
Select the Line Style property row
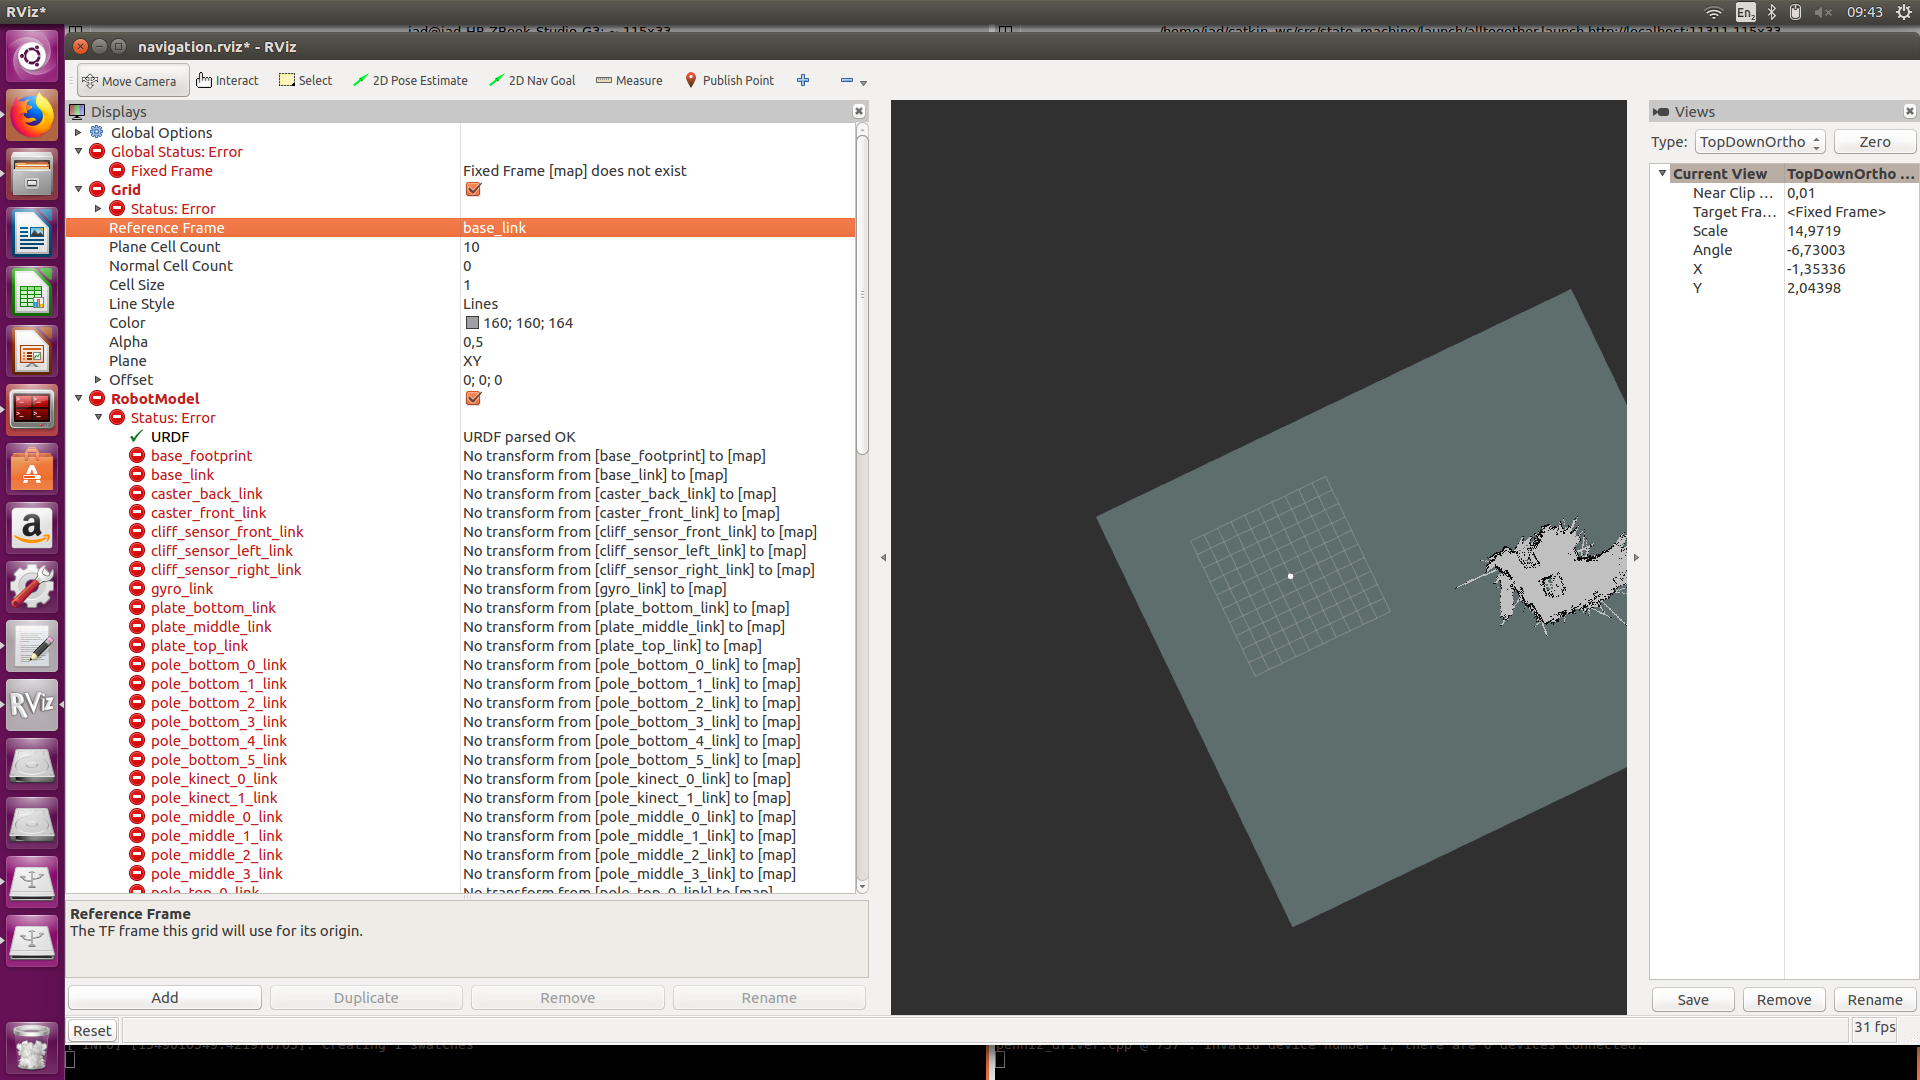460,304
